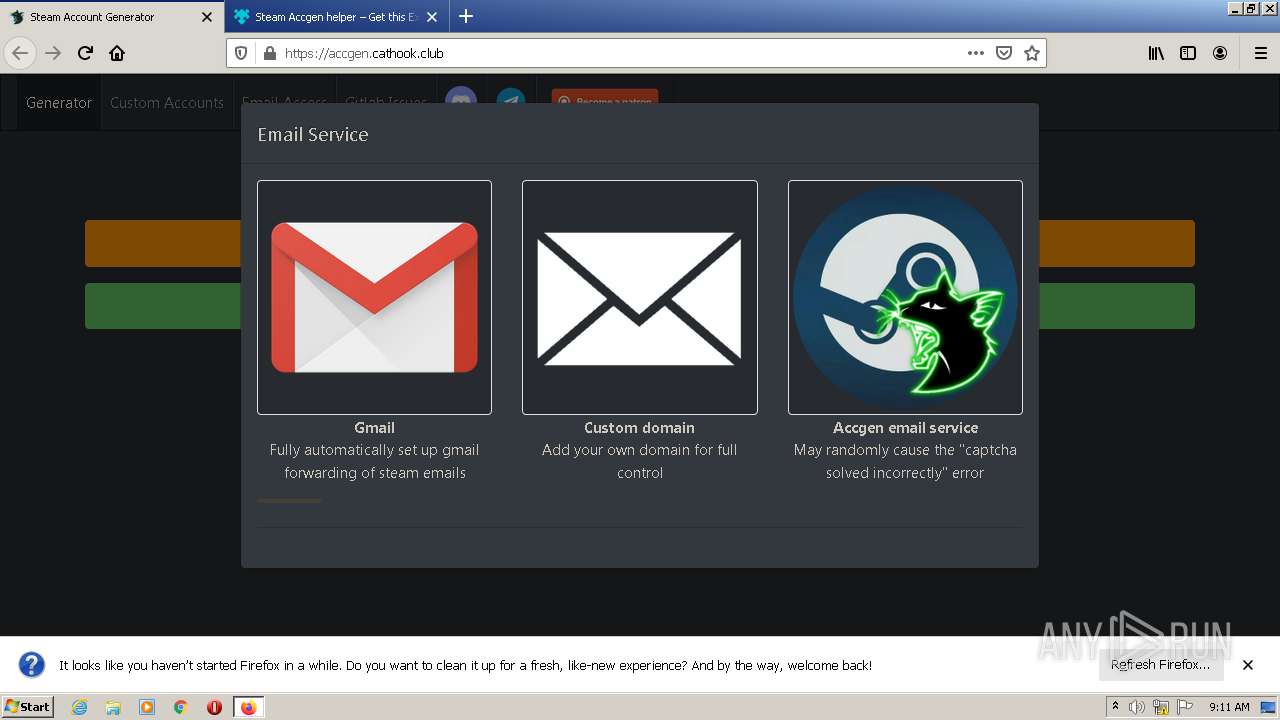Choose the Custom domain envelope card

coord(640,297)
